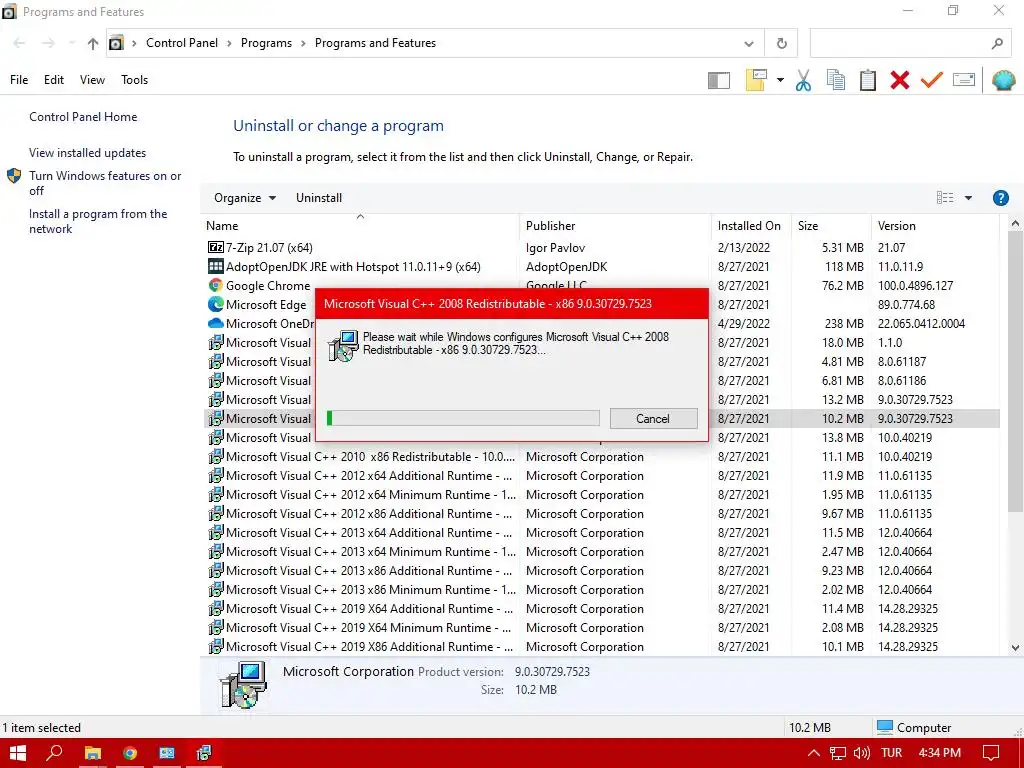Screen dimensions: 1024x768
Task: Open the recent locations dropdown arrow
Action: (72, 44)
